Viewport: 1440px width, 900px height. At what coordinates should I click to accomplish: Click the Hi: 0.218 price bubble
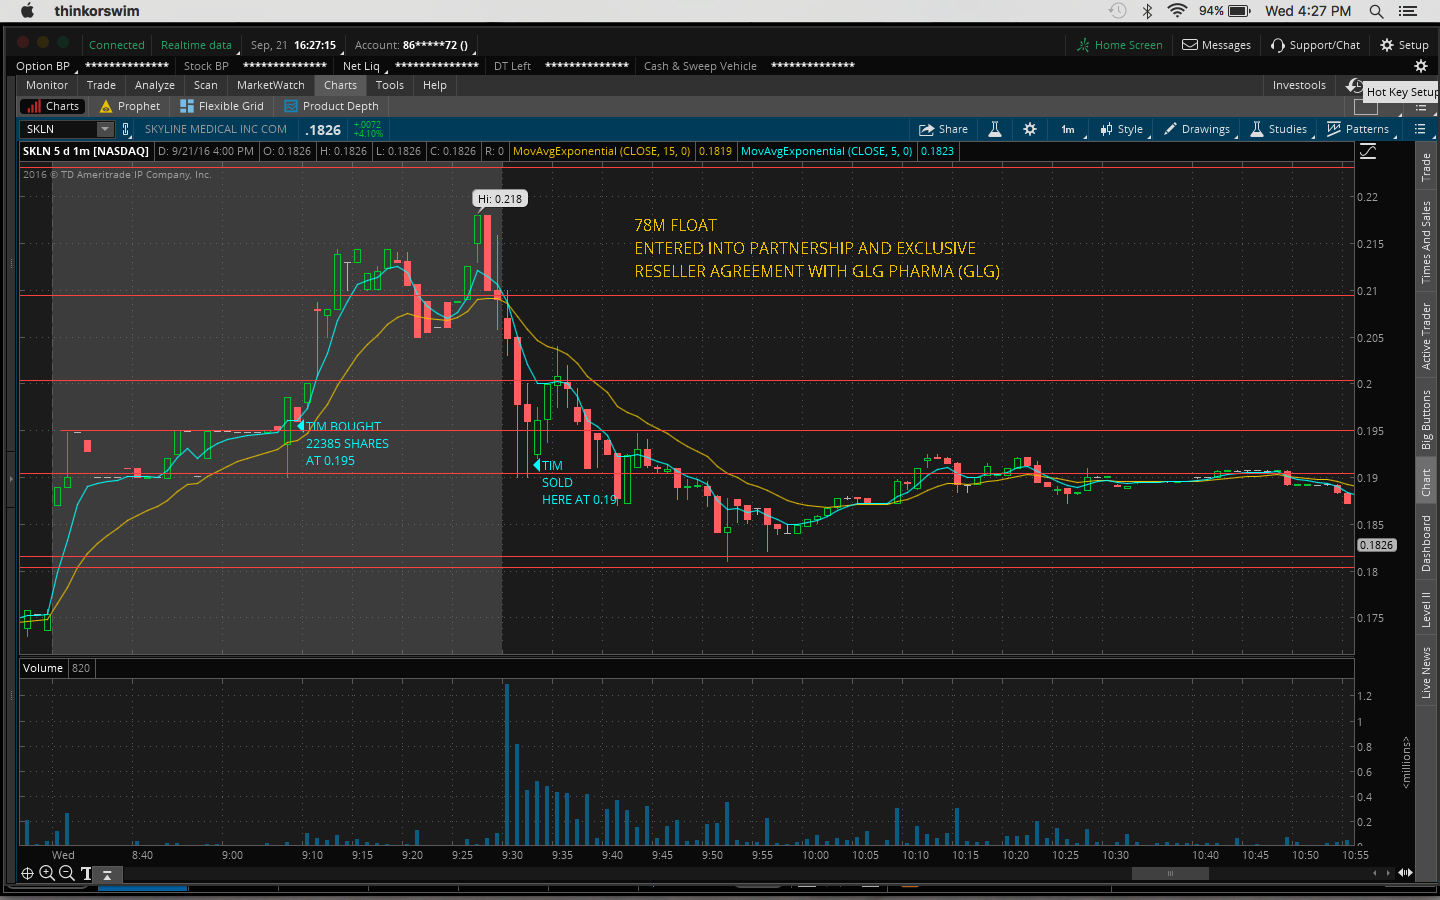click(x=500, y=199)
